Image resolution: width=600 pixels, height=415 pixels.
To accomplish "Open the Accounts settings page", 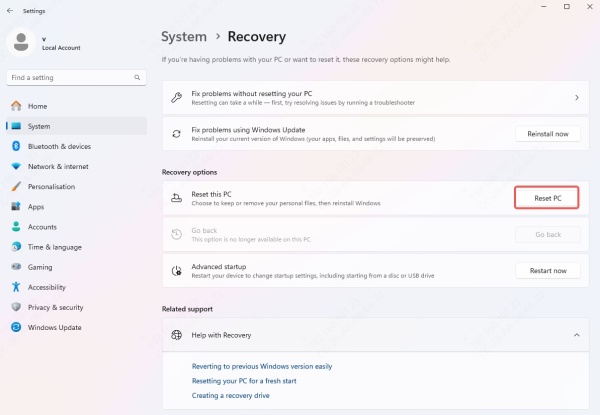I will (76, 227).
